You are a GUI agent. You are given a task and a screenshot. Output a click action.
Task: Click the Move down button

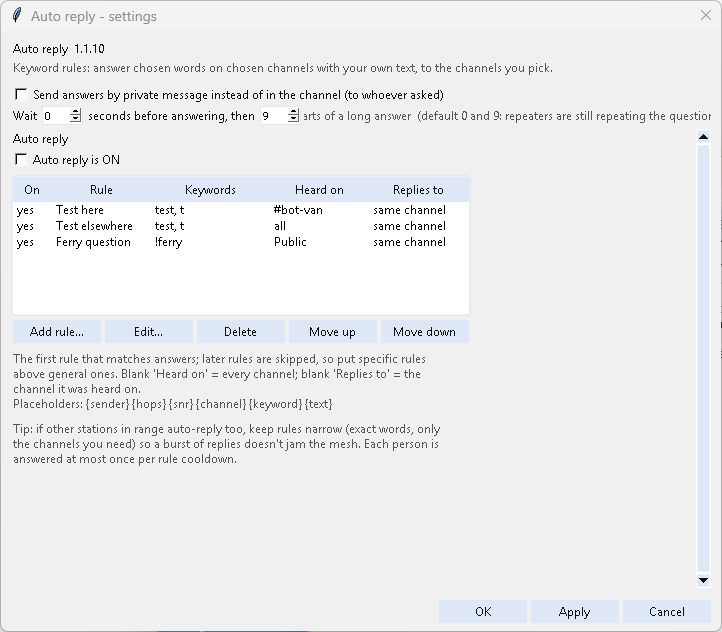pos(425,332)
